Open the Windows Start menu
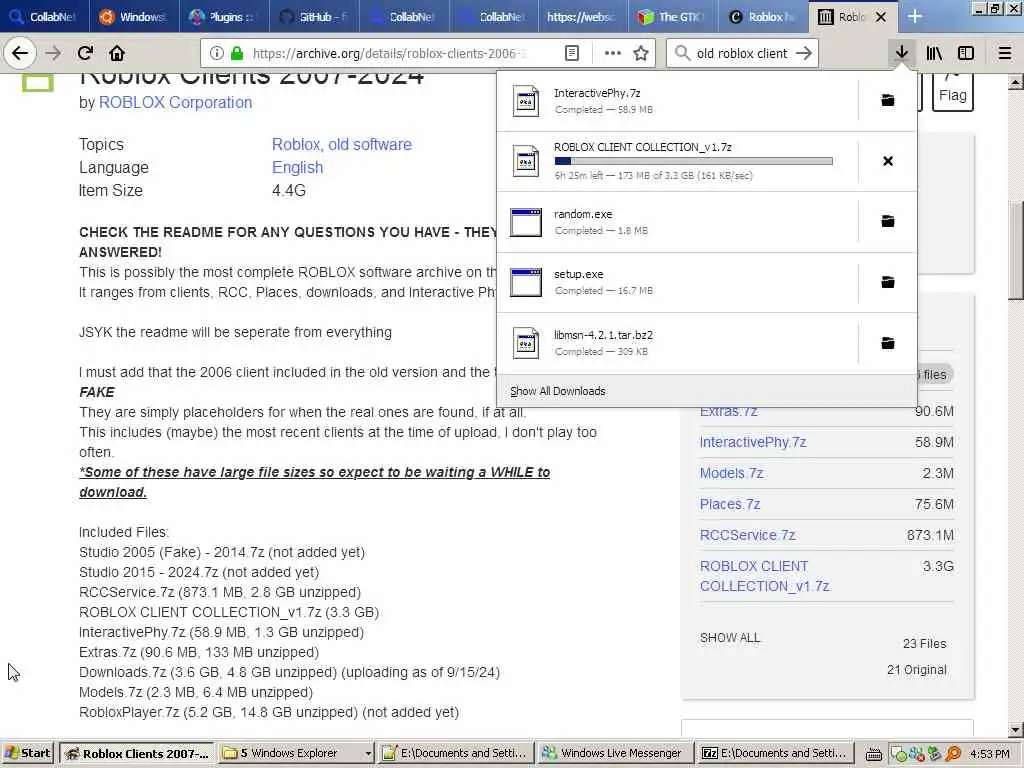Viewport: 1024px width, 768px height. (x=28, y=753)
